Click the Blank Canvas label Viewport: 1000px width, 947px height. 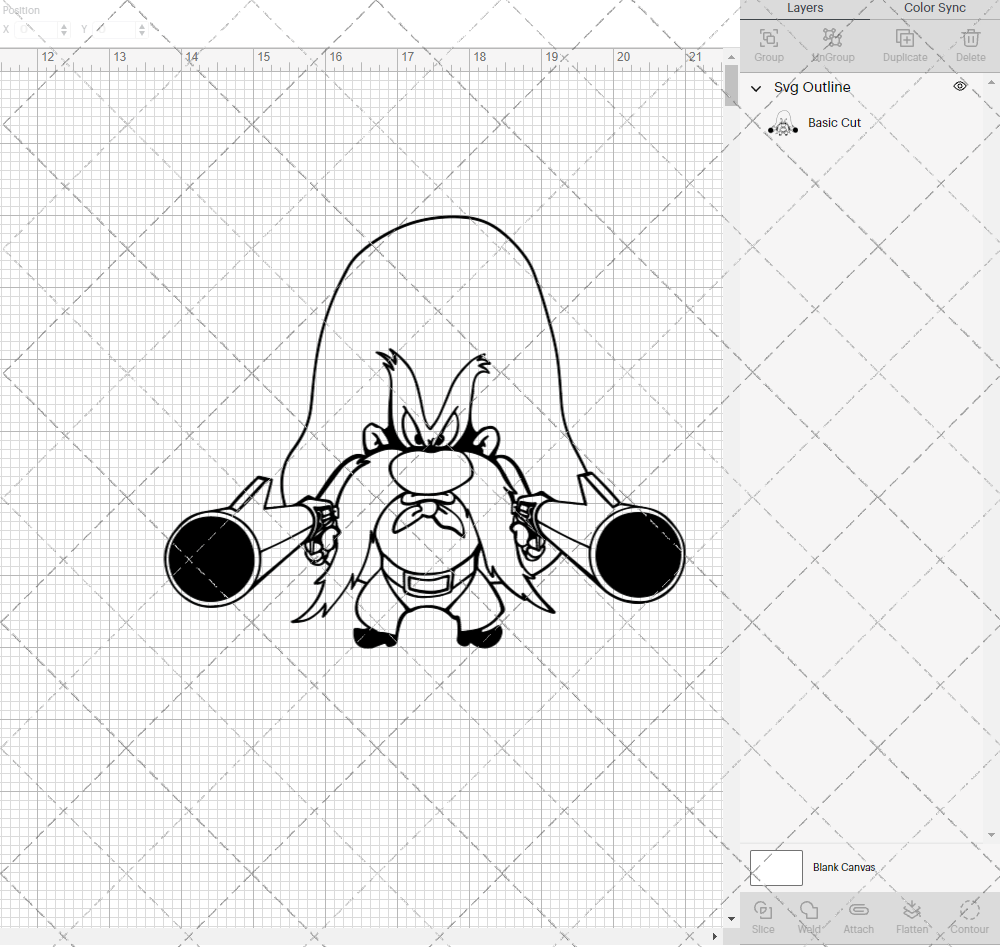coord(845,867)
